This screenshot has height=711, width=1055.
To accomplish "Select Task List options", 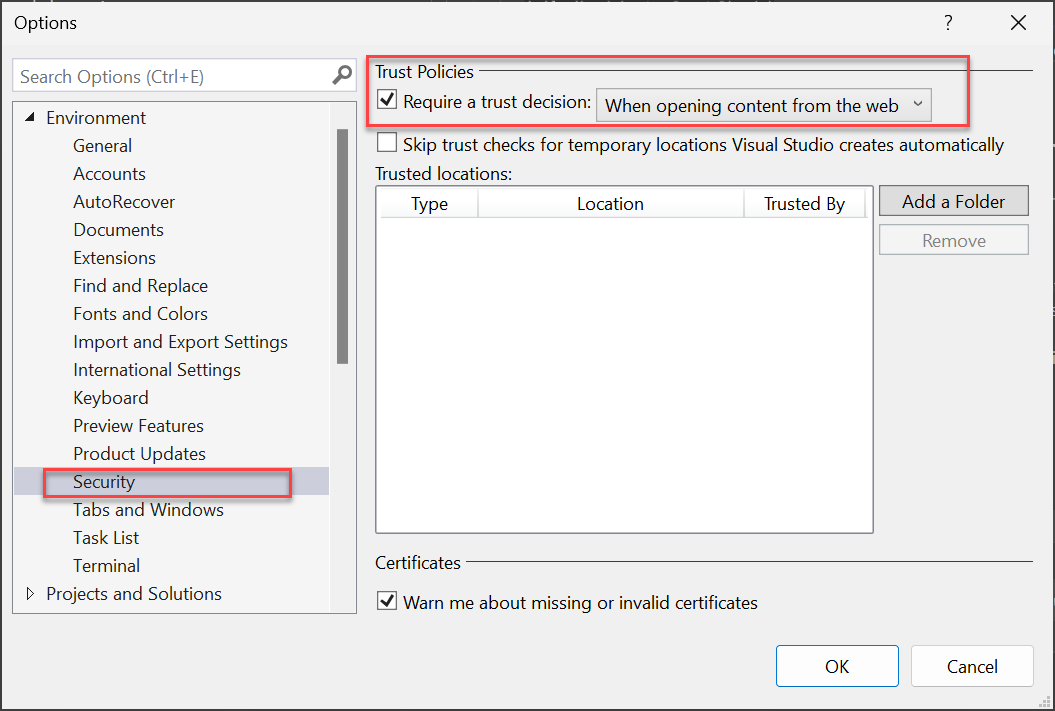I will point(106,538).
